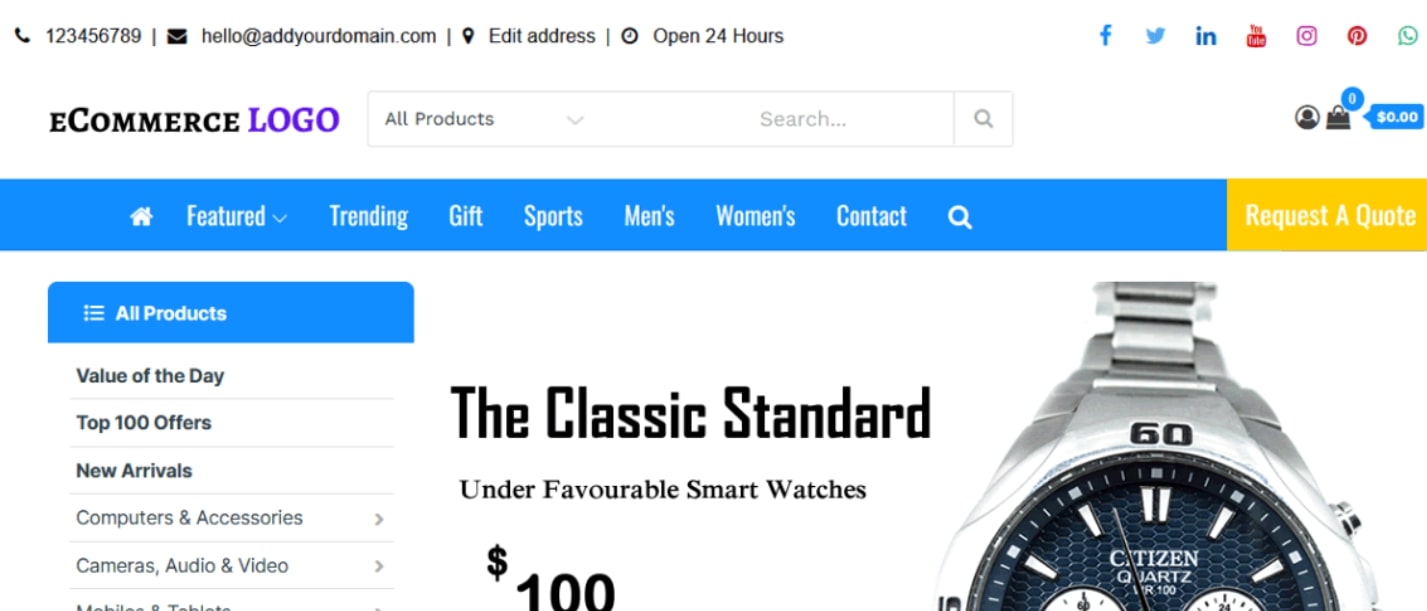Open the Facebook social icon

1105,36
